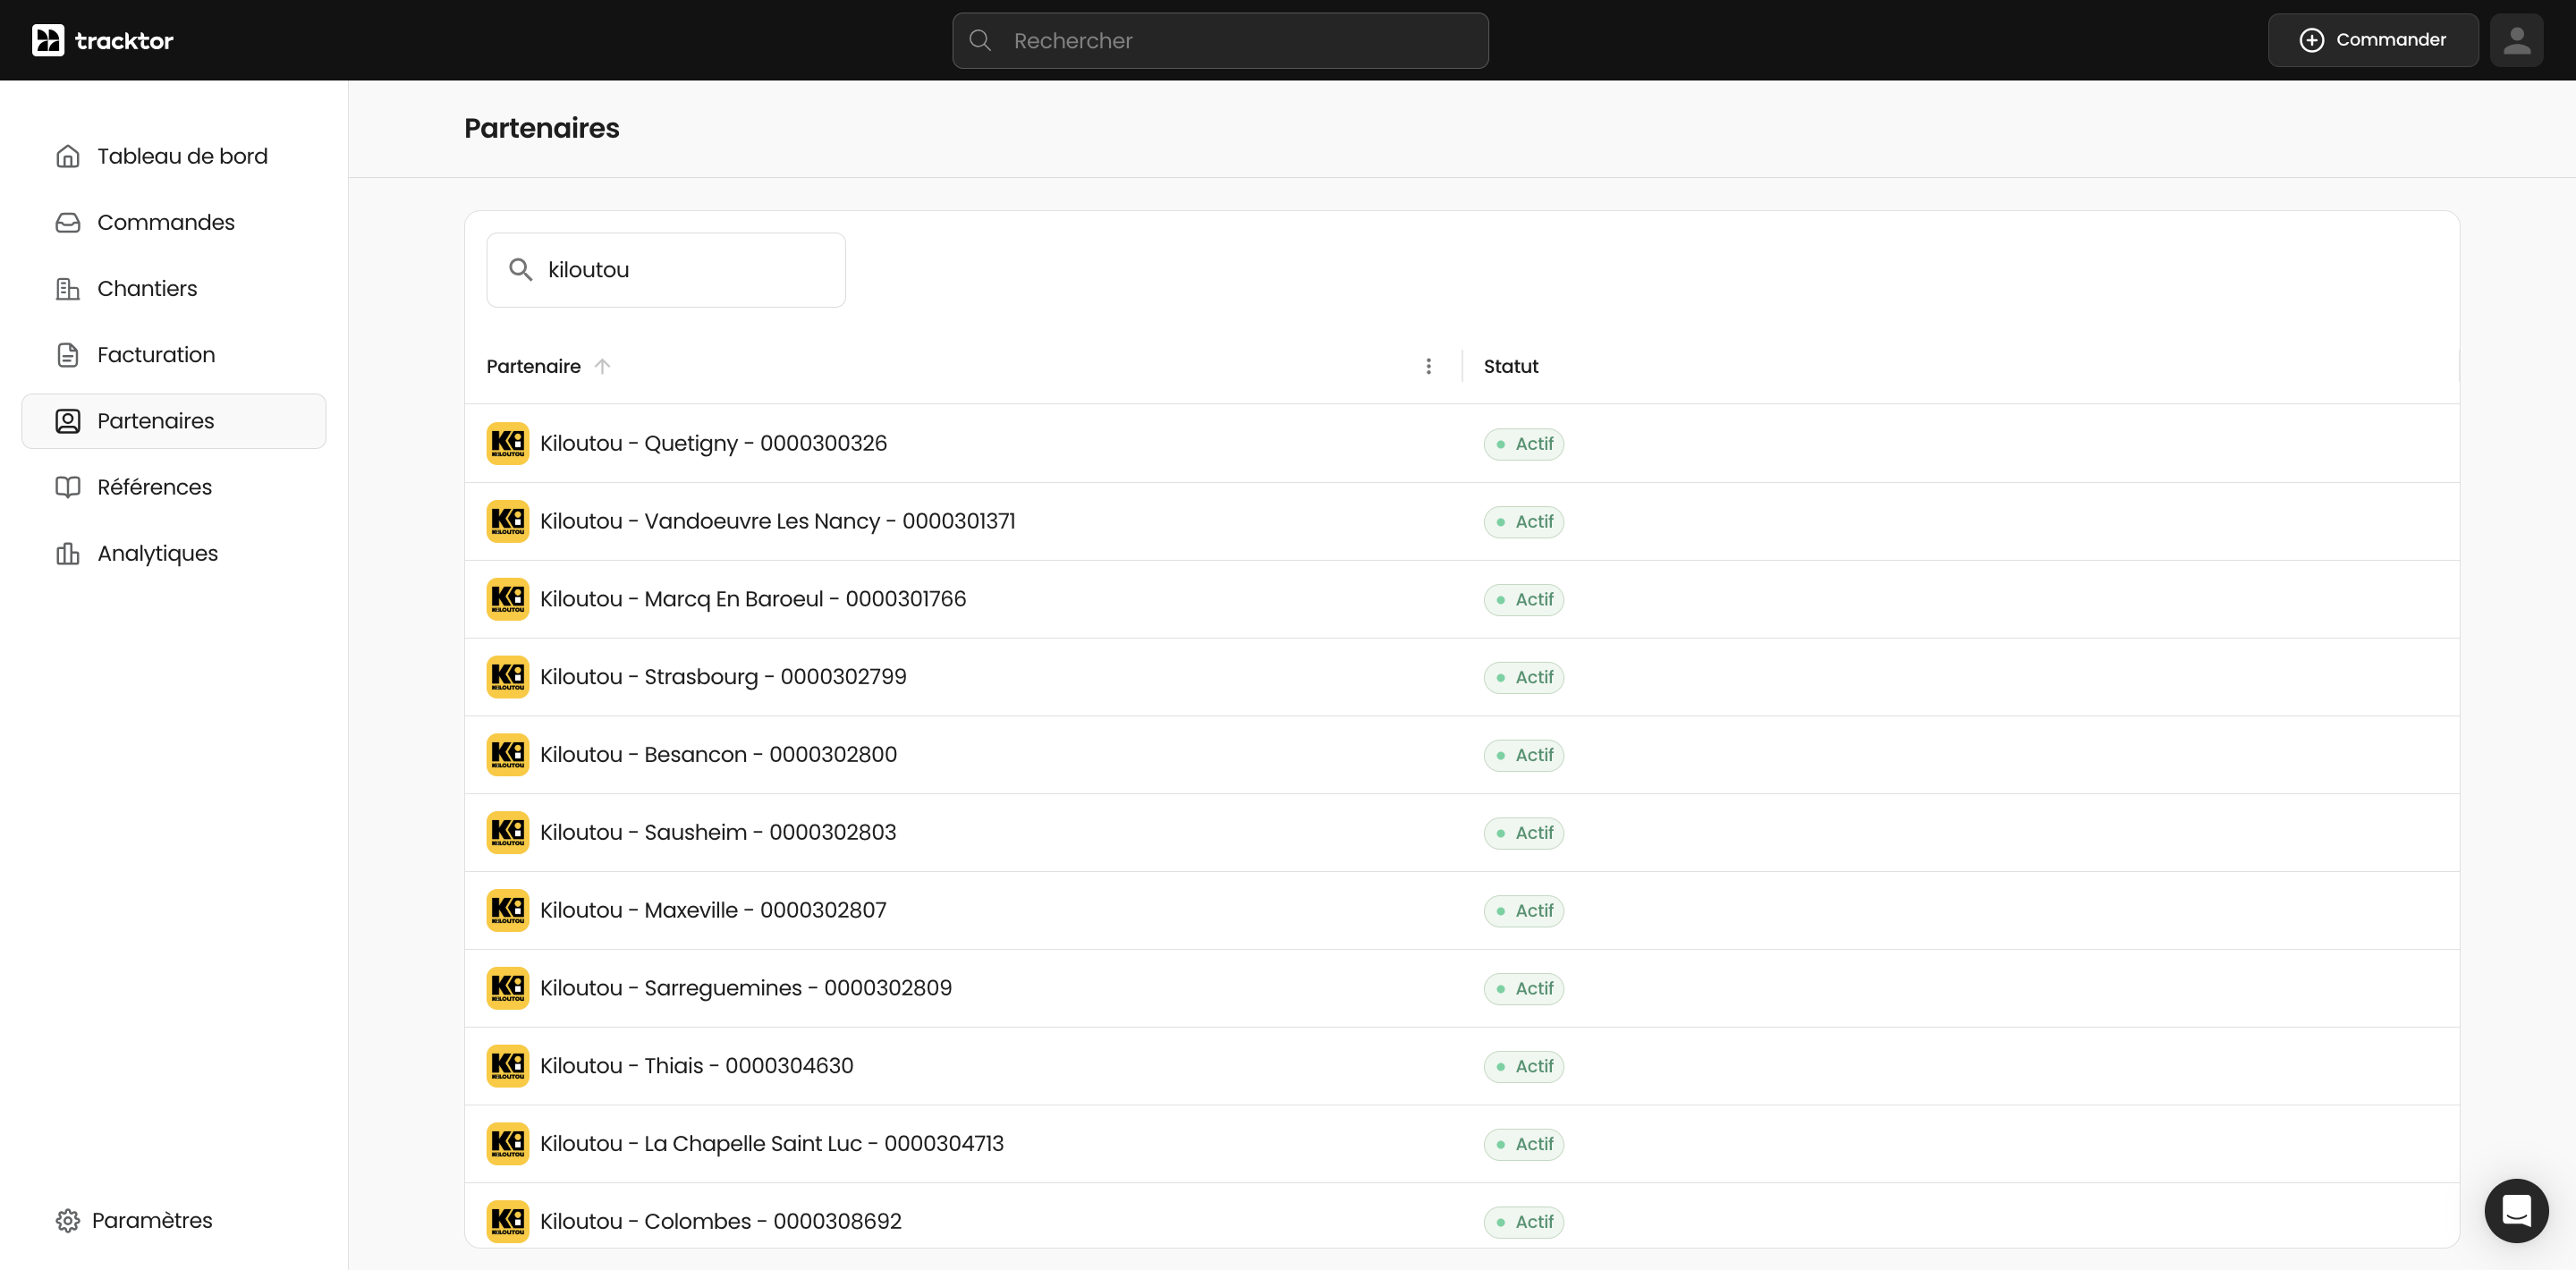The height and width of the screenshot is (1270, 2576).
Task: Click Actif badge for Sarreguemines
Action: (1523, 989)
